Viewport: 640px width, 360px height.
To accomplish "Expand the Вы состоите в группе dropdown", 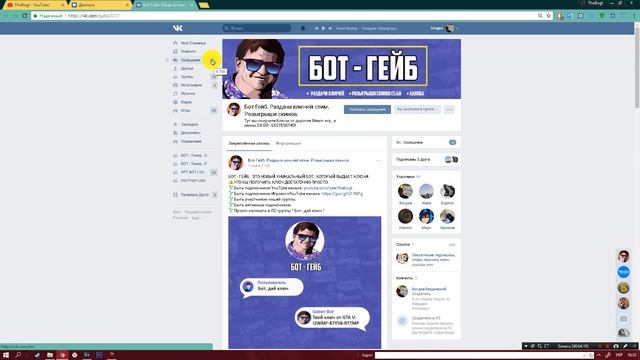I will click(x=417, y=109).
